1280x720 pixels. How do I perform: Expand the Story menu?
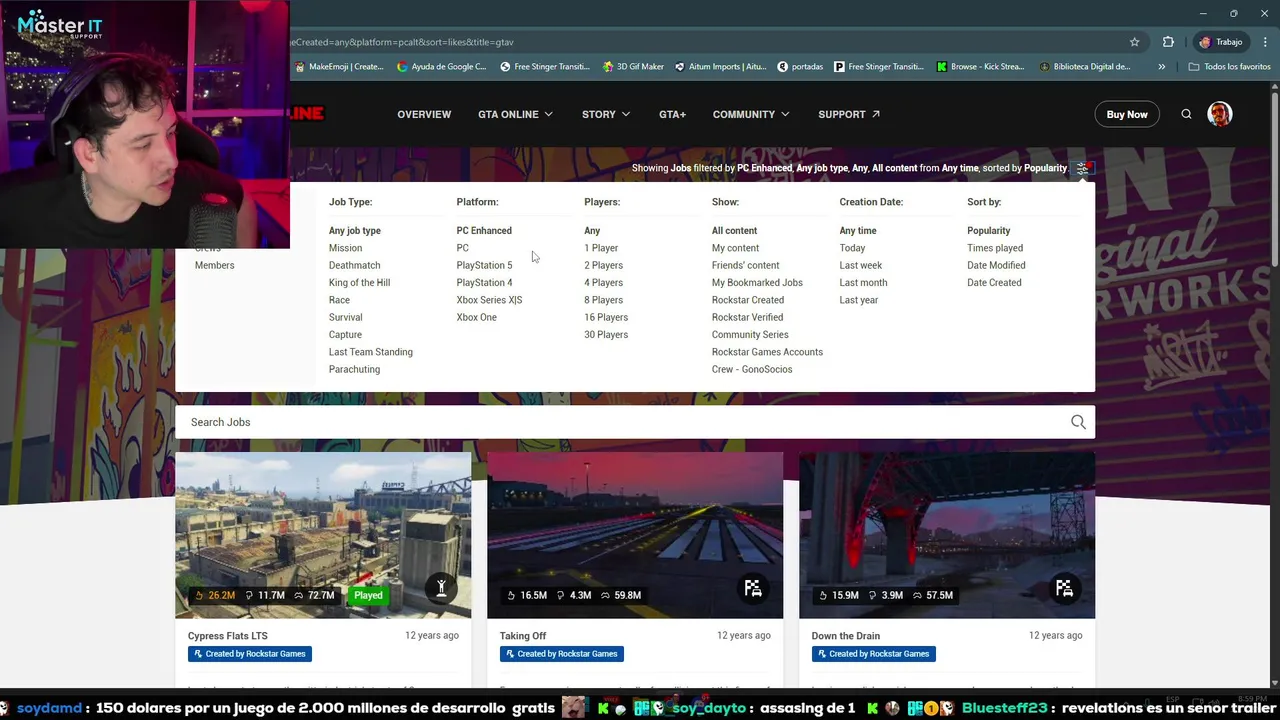click(606, 114)
